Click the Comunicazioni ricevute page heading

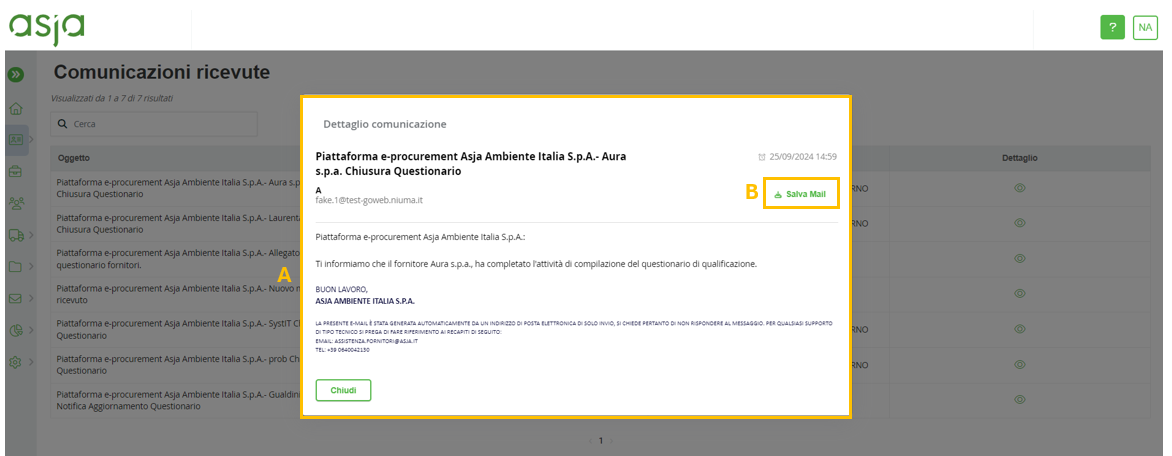161,73
